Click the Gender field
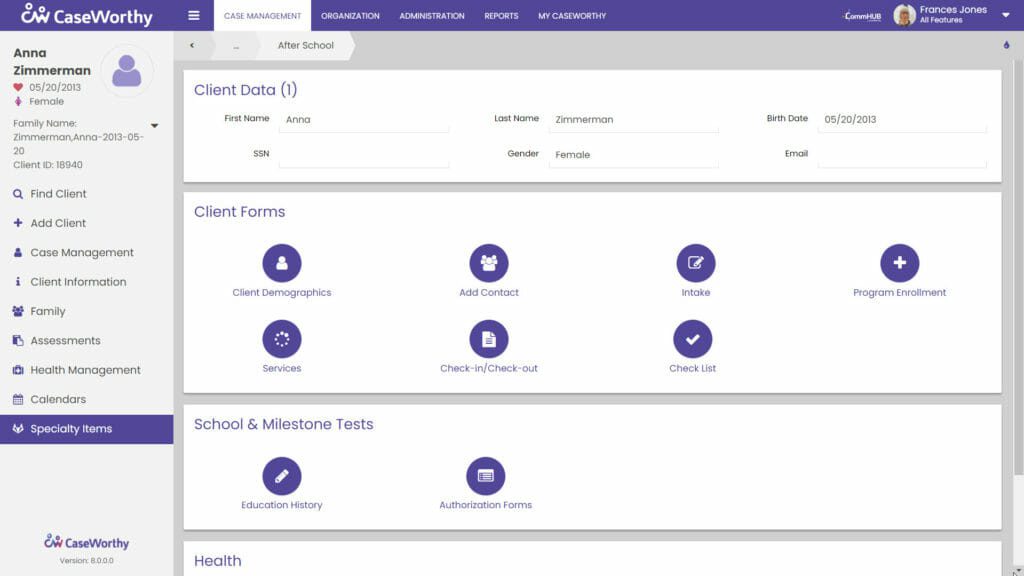Image resolution: width=1024 pixels, height=576 pixels. tap(633, 155)
